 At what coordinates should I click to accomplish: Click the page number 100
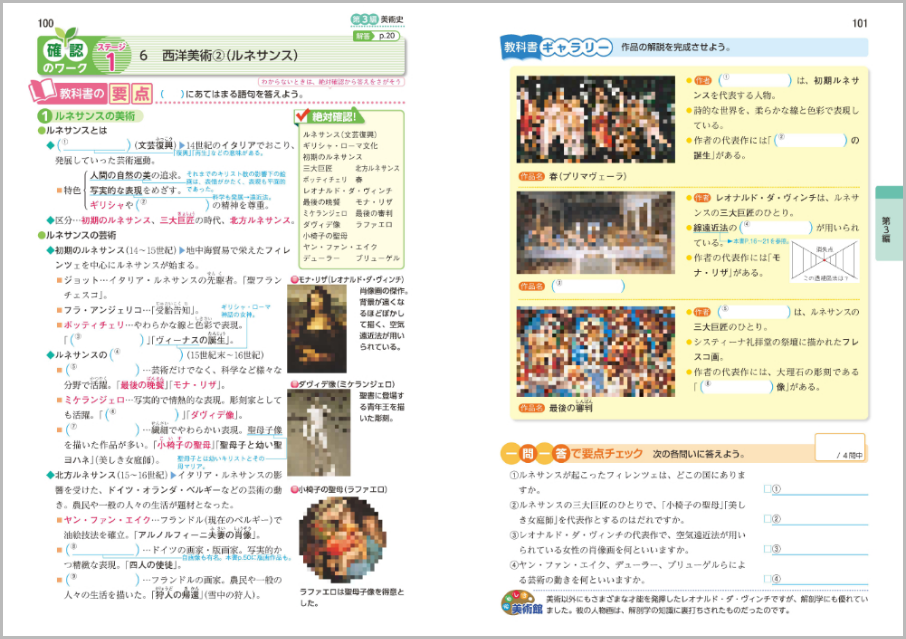tap(46, 23)
